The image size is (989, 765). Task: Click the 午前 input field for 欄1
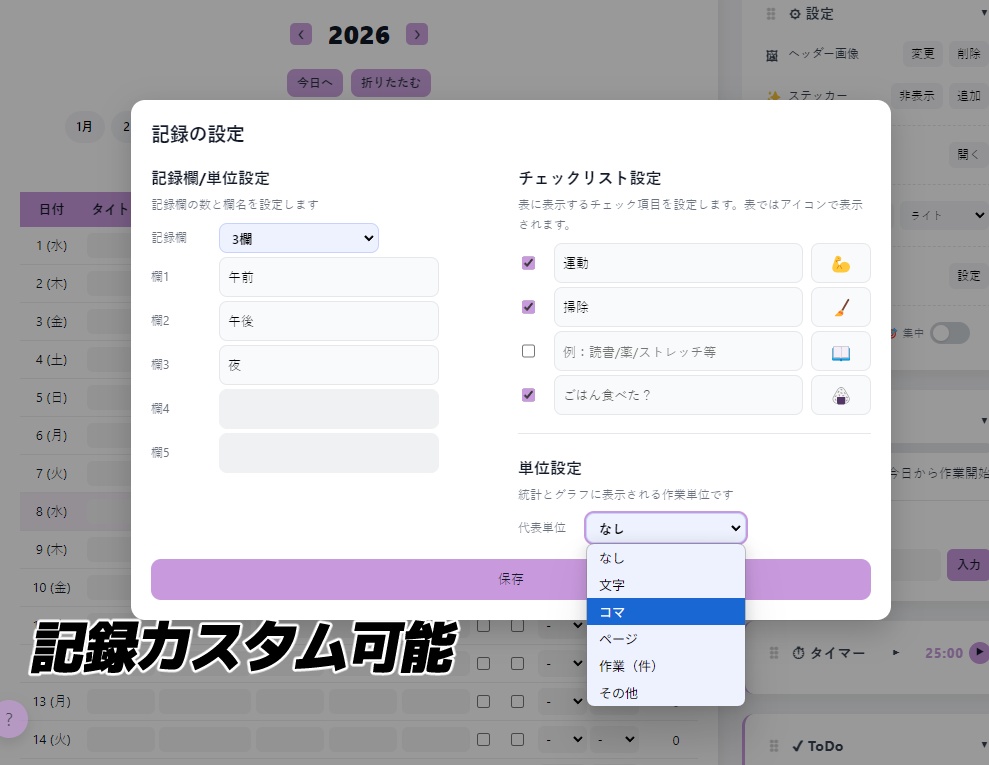pos(328,275)
